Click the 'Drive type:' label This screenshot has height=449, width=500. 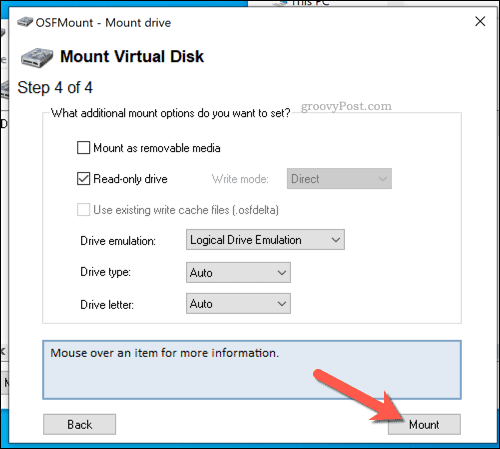(106, 272)
